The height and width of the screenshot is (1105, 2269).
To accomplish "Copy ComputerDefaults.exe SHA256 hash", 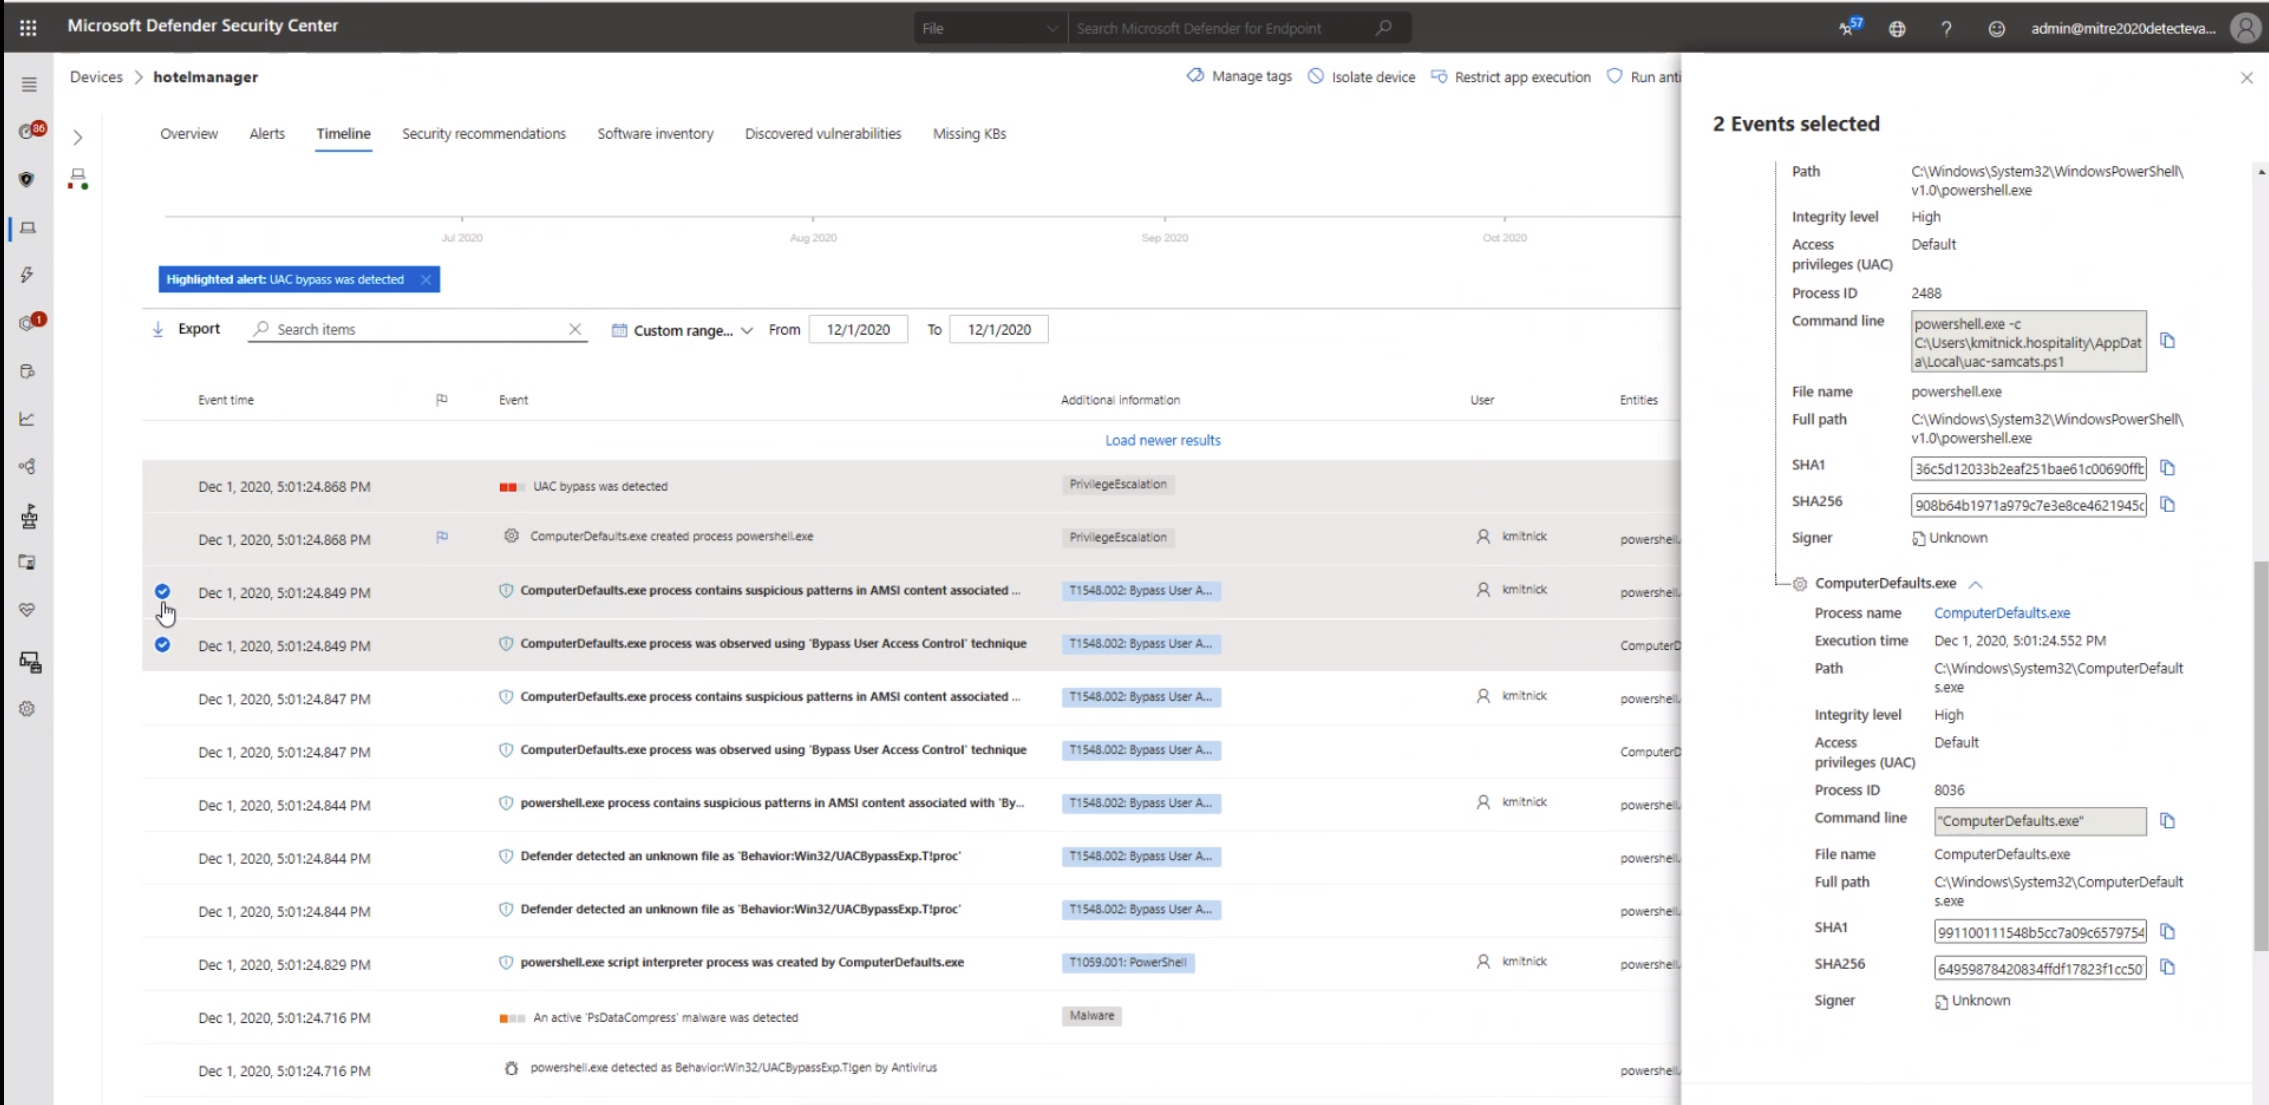I will coord(2167,968).
